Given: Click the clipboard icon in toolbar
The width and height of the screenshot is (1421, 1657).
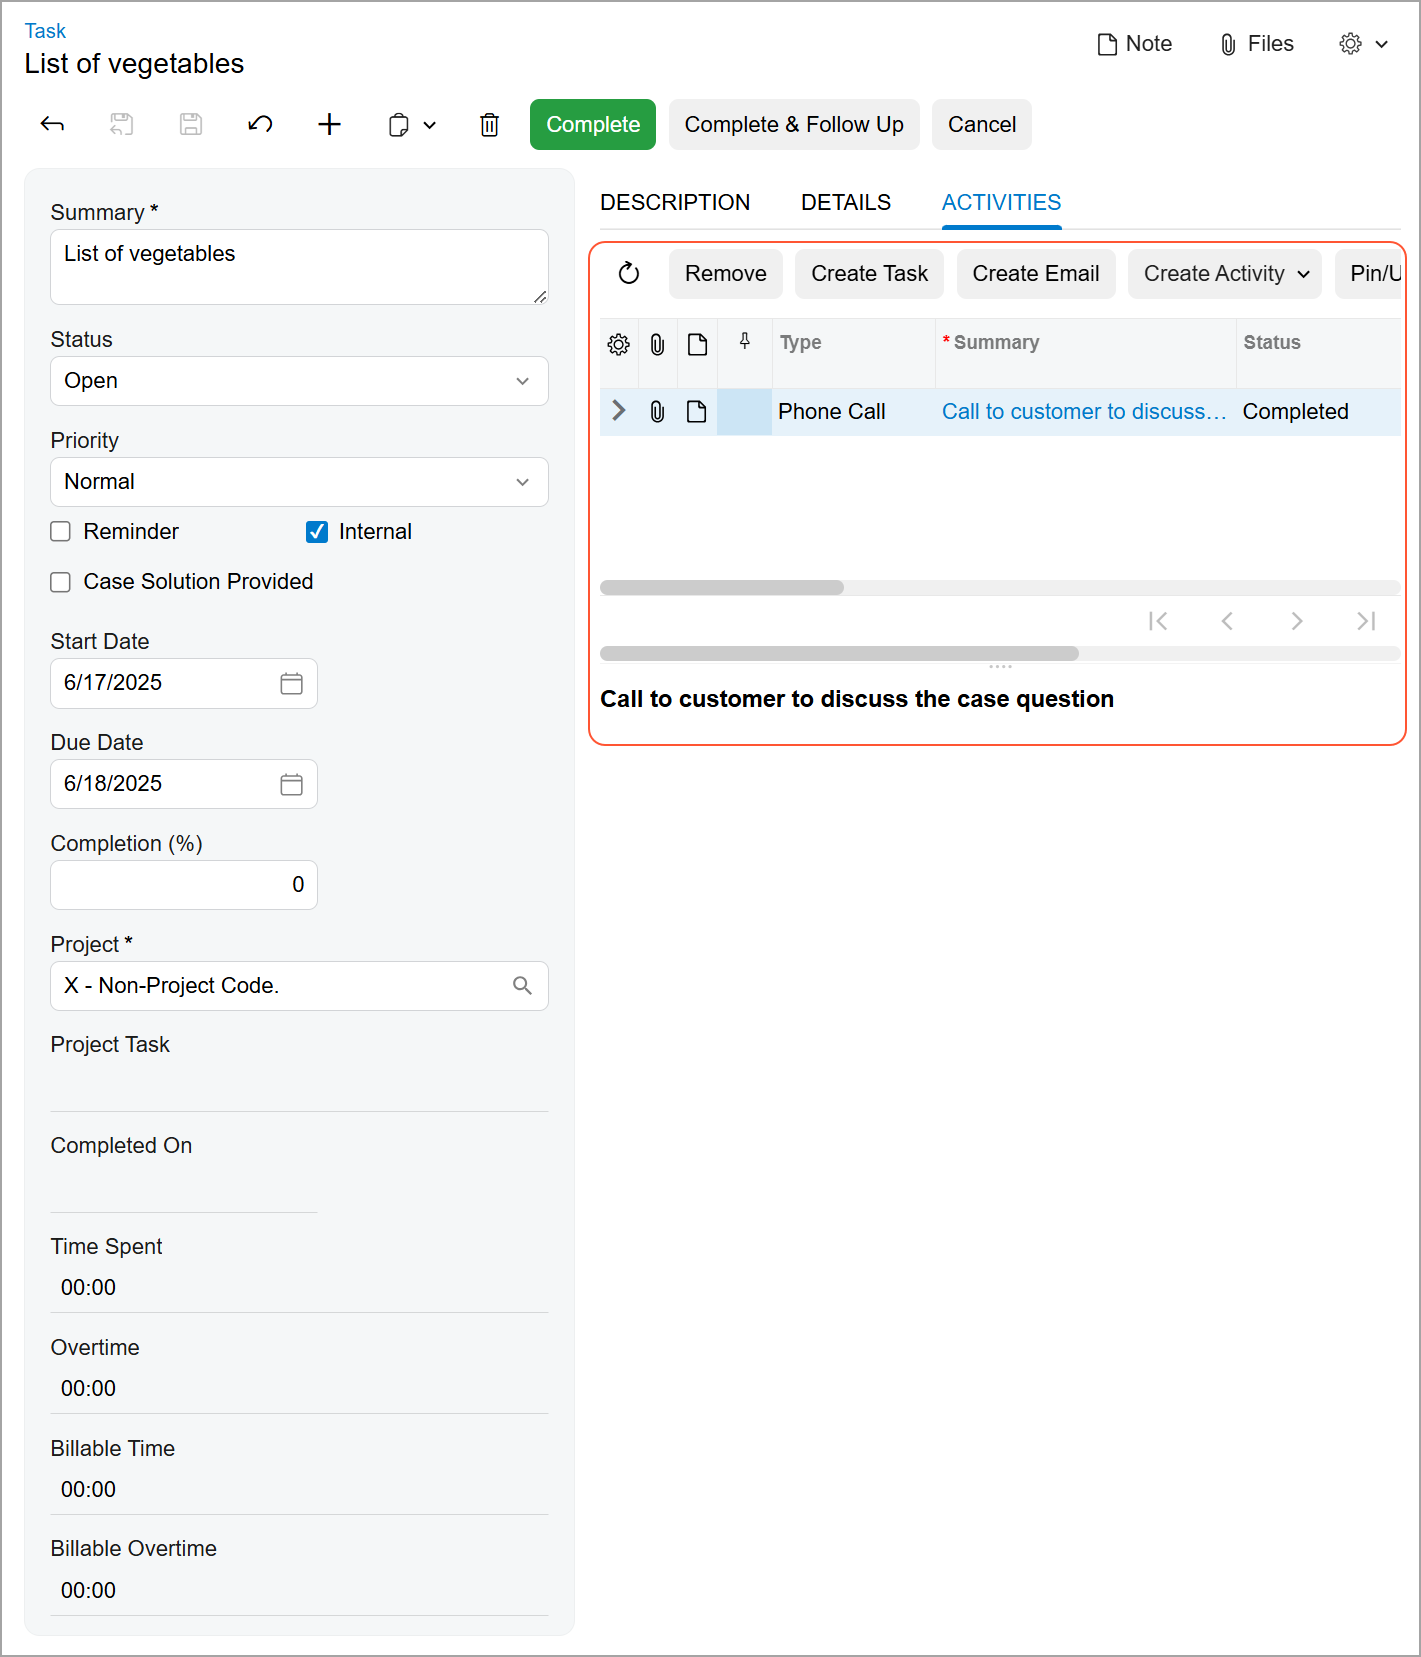Looking at the screenshot, I should coord(399,125).
